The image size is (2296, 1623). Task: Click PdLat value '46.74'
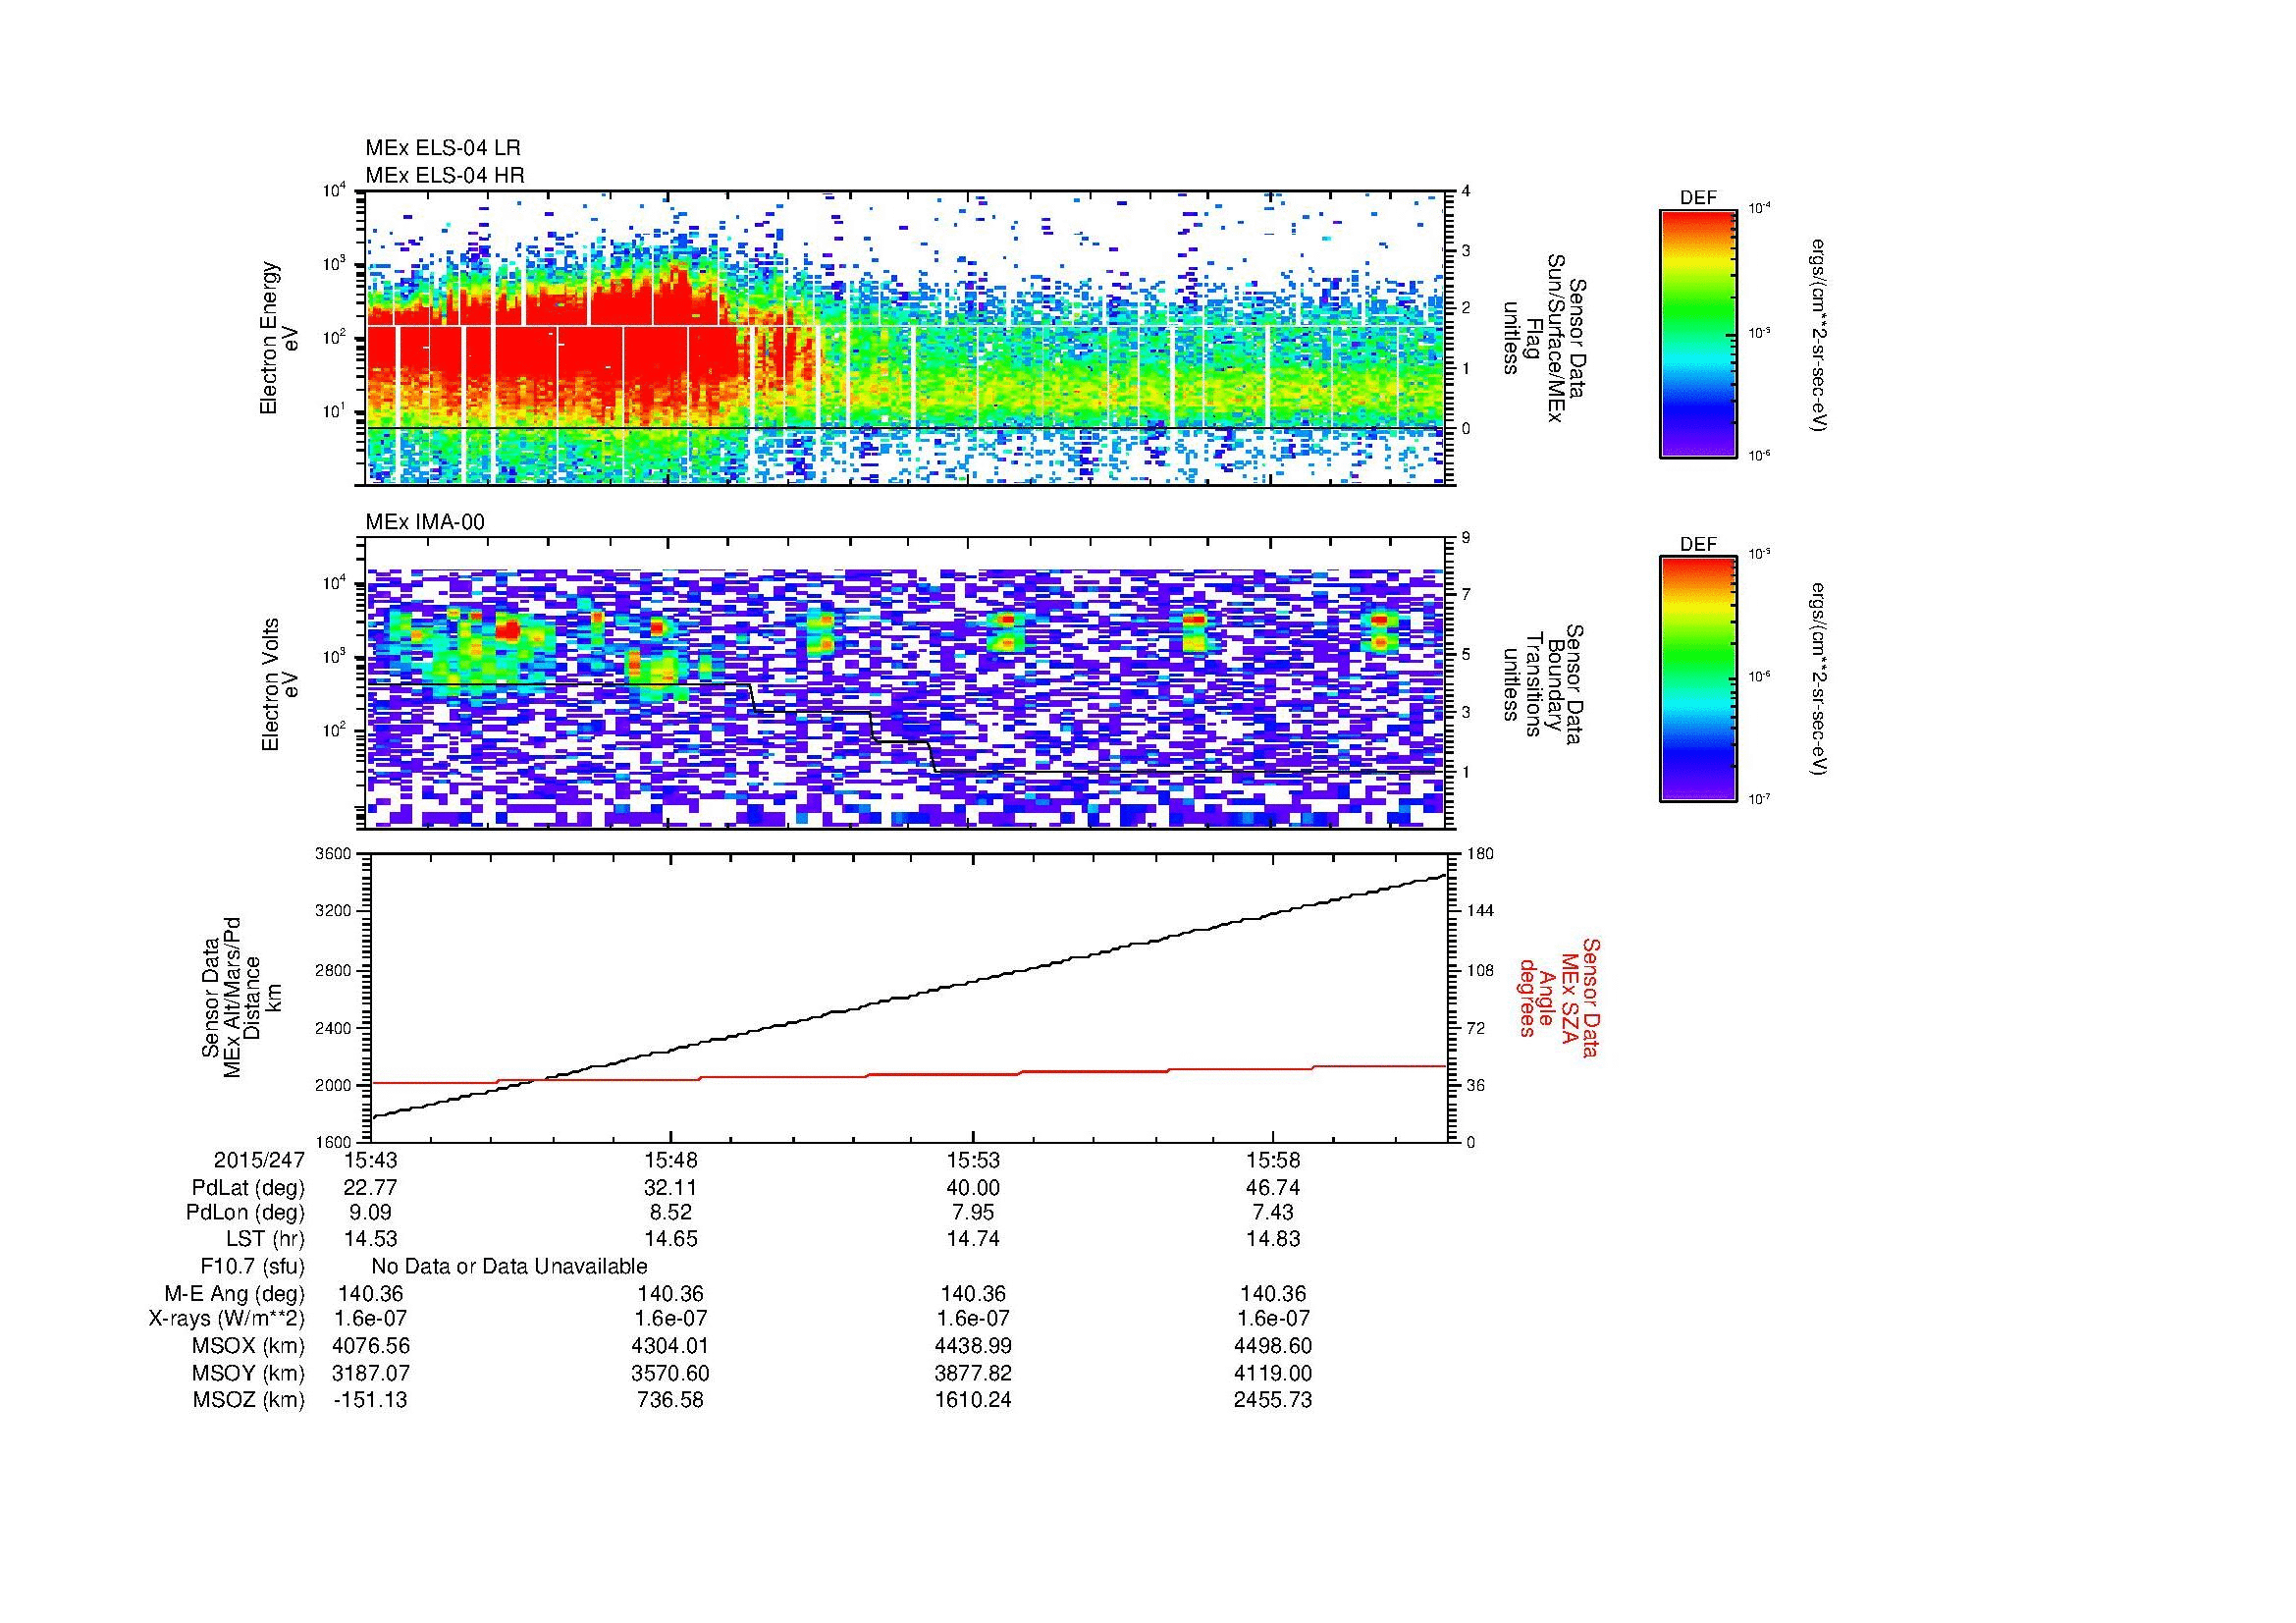[x=1272, y=1188]
